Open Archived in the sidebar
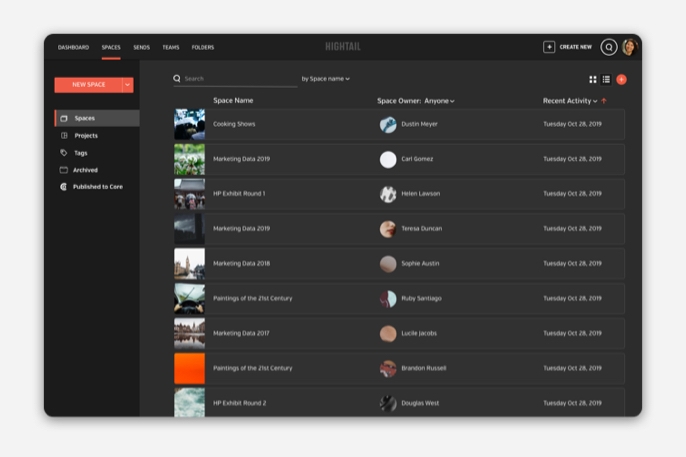686x457 pixels. click(x=85, y=170)
